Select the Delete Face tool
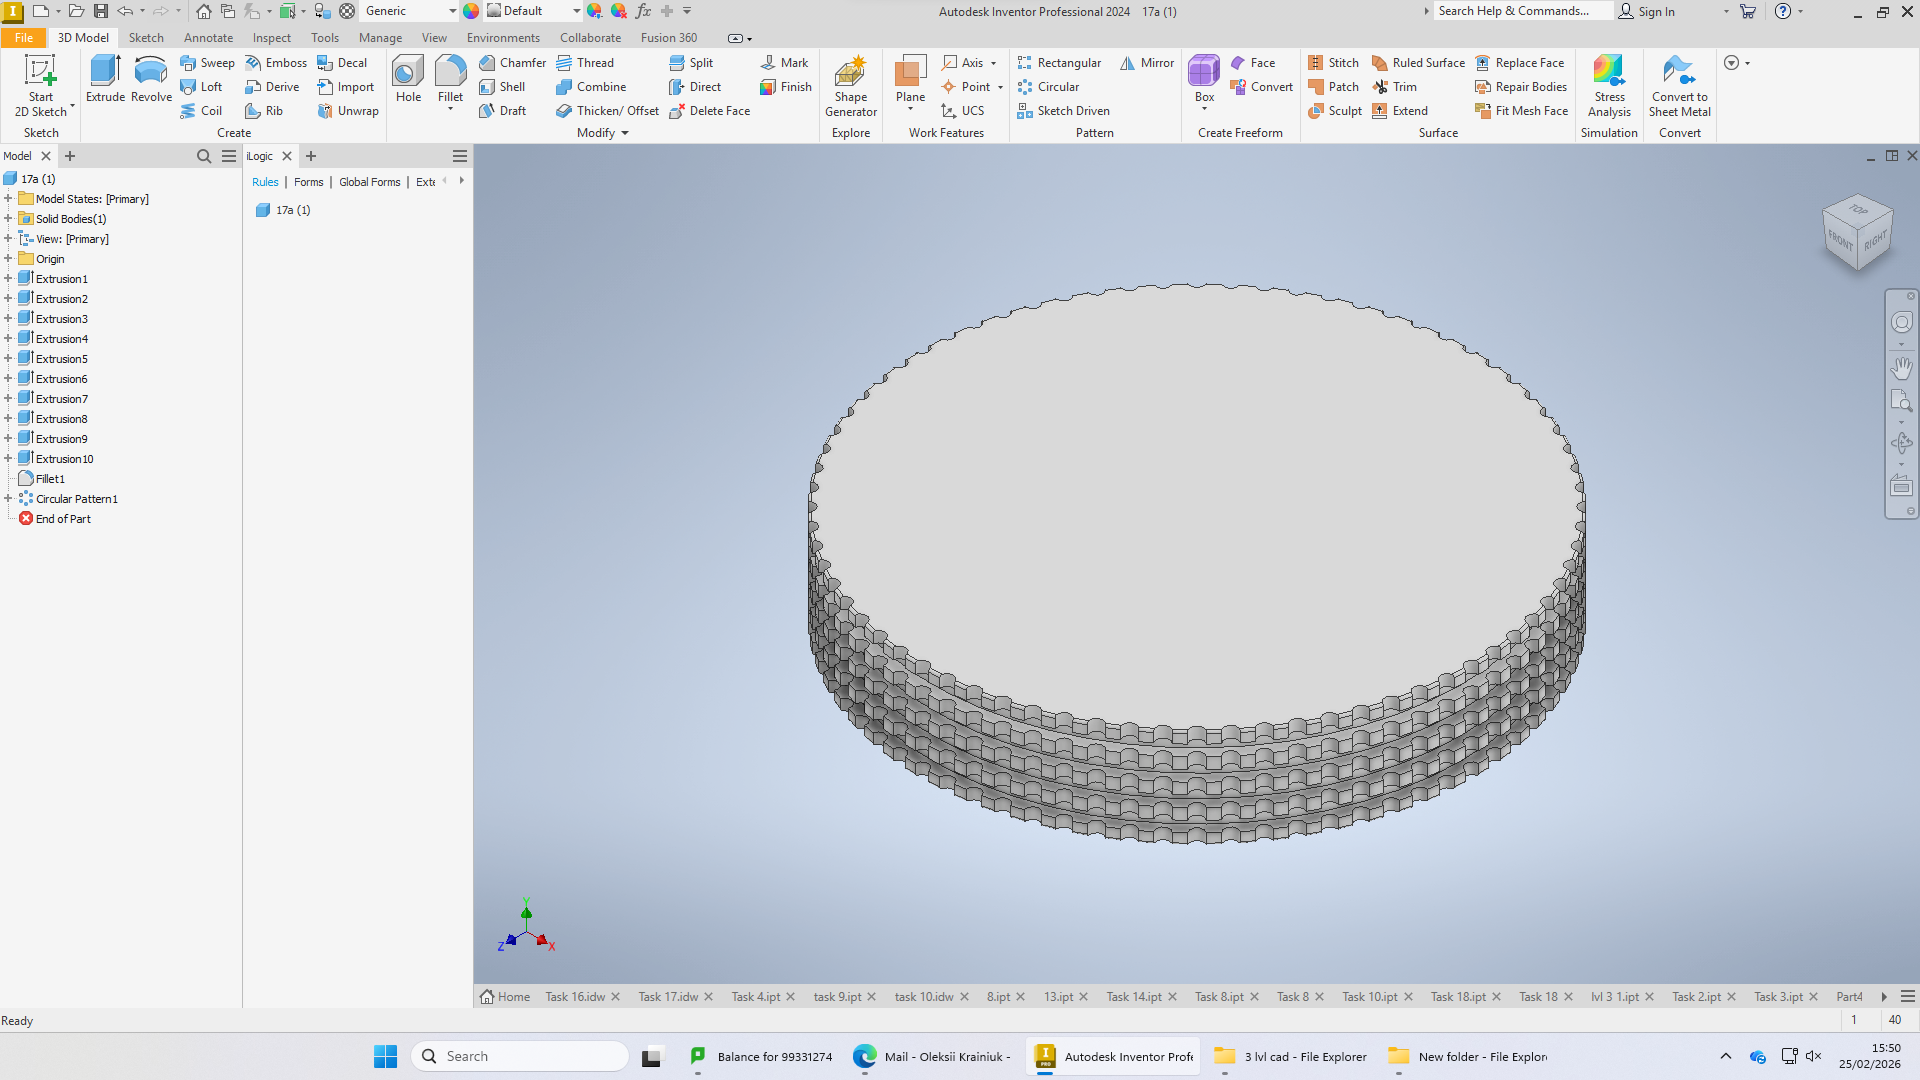Screen dimensions: 1920x1080 pyautogui.click(x=709, y=110)
